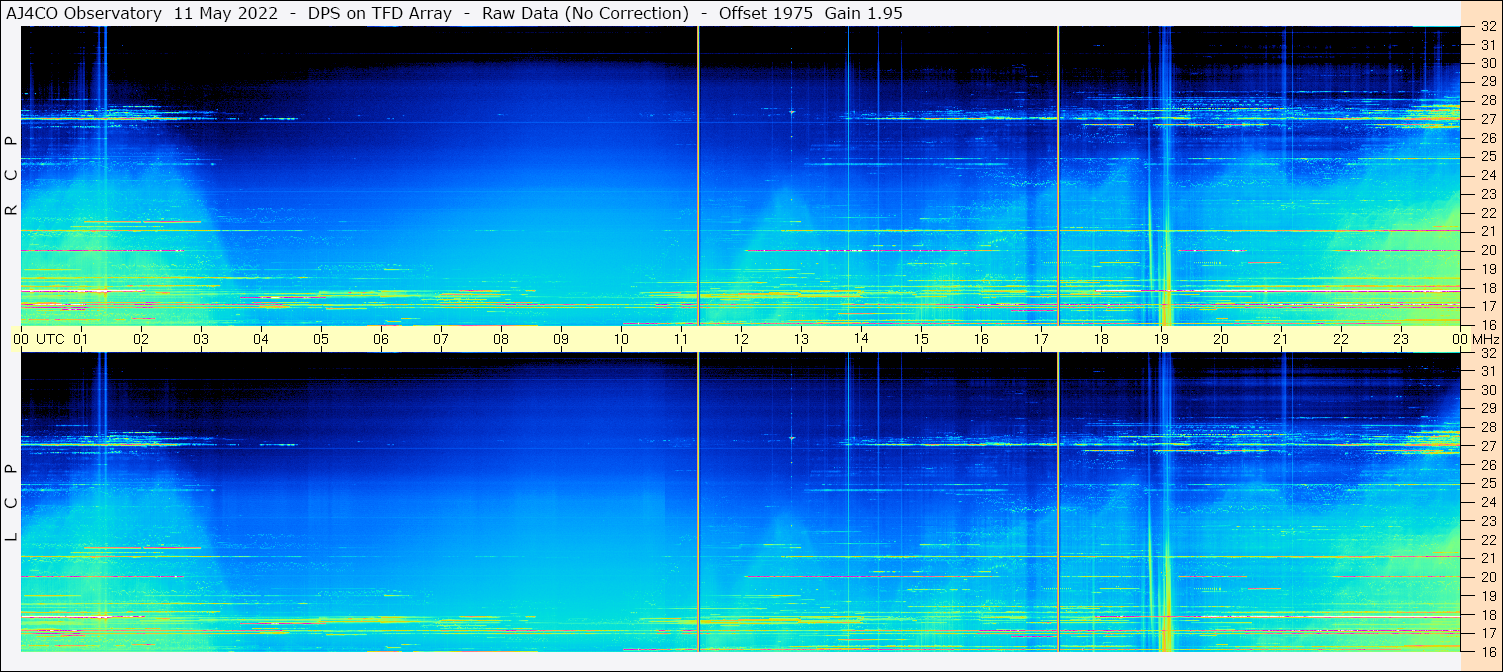
Task: Select the 16 hour label on the time axis
Action: pos(981,339)
